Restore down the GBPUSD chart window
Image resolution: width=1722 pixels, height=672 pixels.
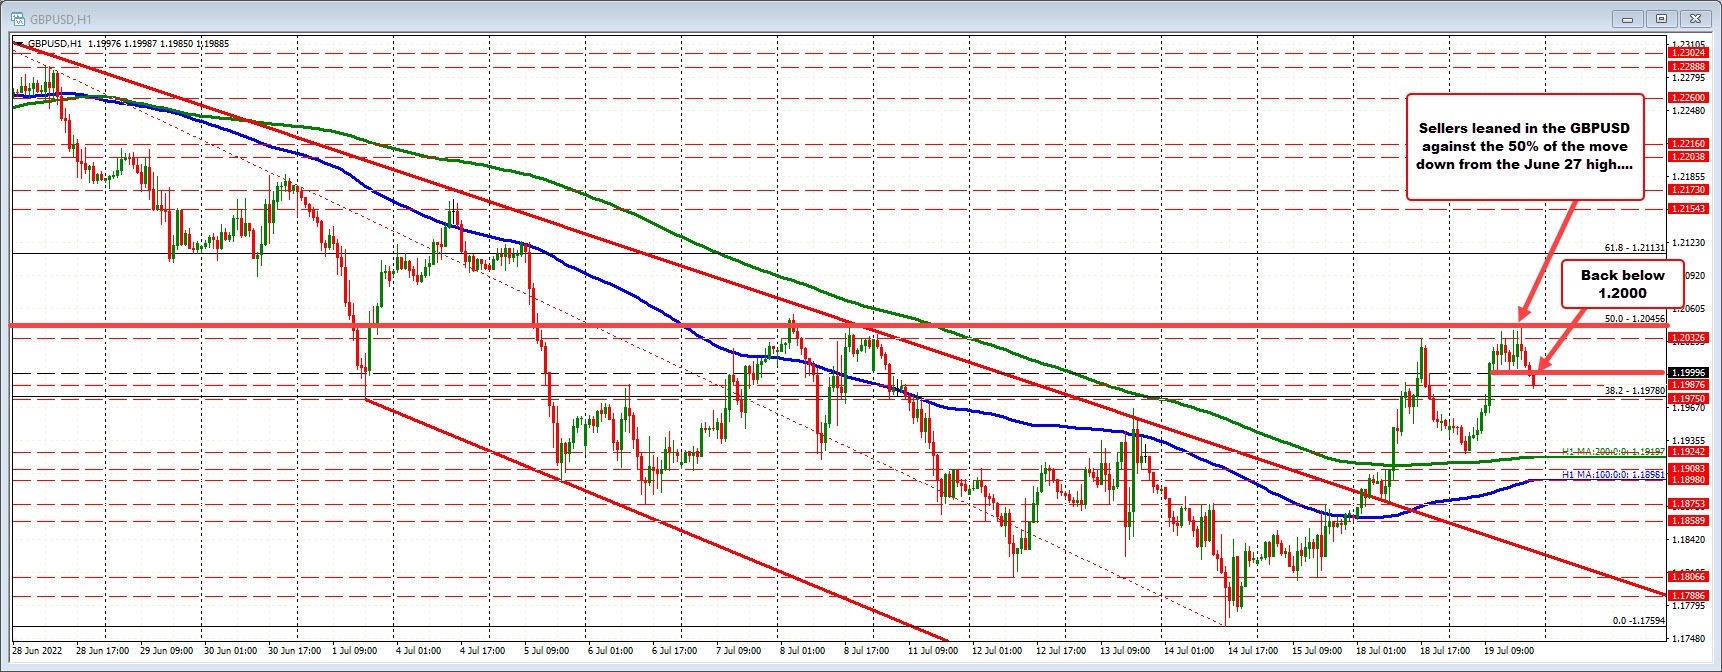coord(1661,19)
